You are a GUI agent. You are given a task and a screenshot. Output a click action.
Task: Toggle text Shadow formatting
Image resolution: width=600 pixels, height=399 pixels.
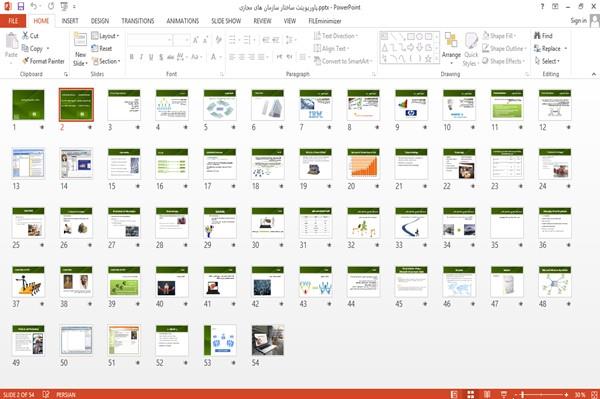pos(161,57)
